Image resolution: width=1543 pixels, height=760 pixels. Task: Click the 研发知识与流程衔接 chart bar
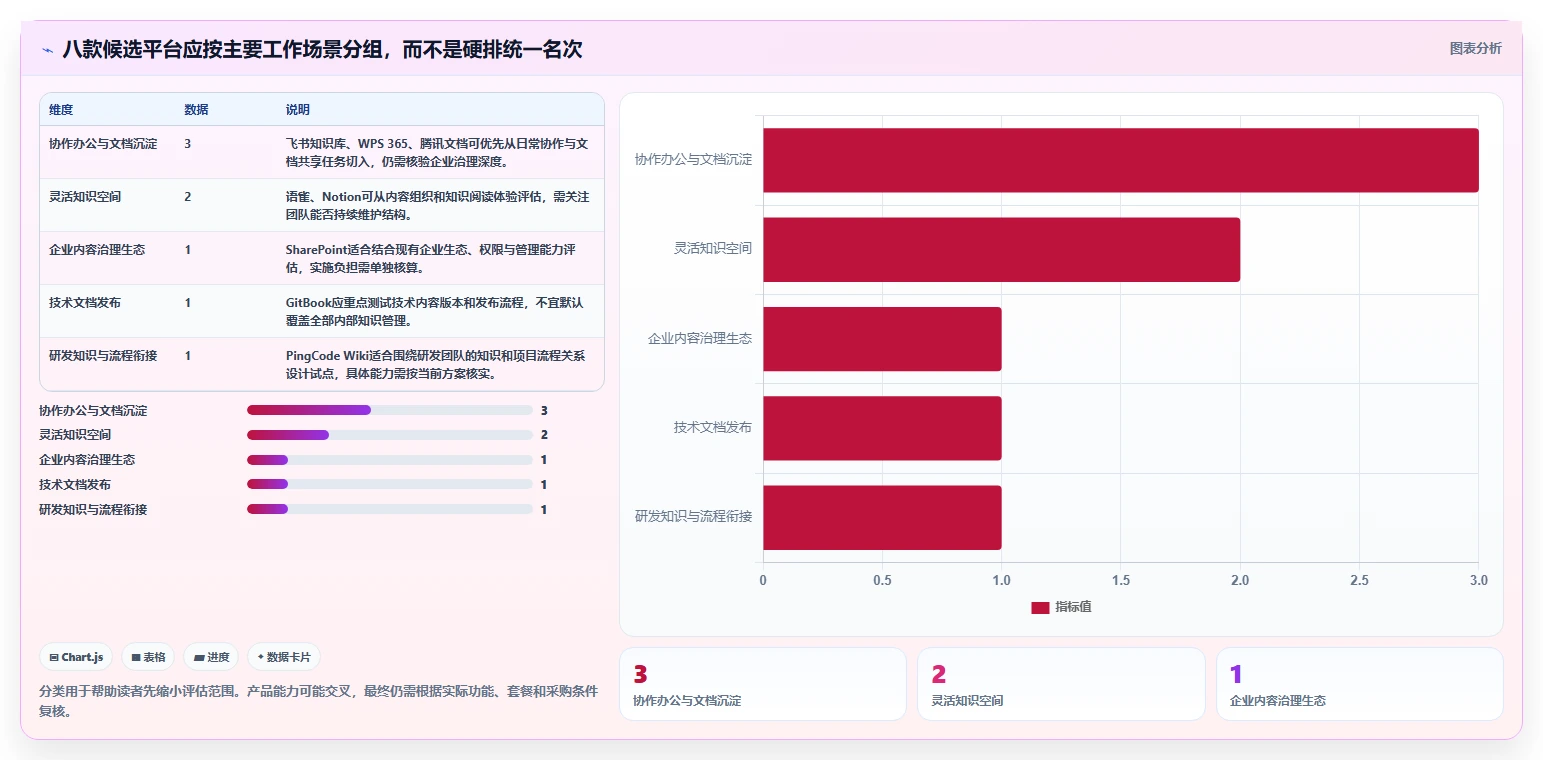point(882,517)
